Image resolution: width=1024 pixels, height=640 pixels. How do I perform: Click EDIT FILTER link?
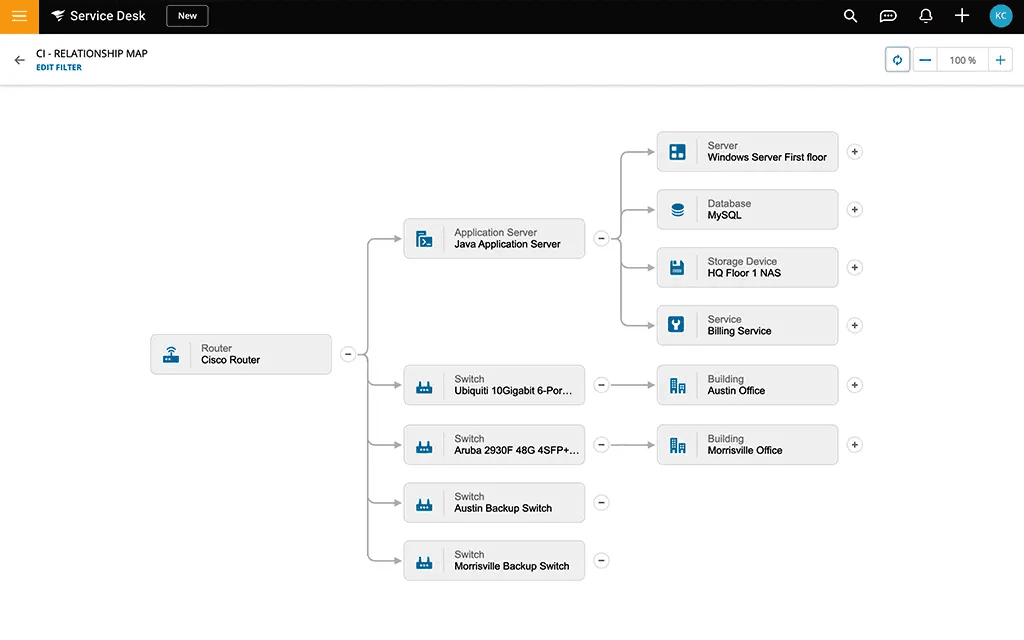[59, 67]
